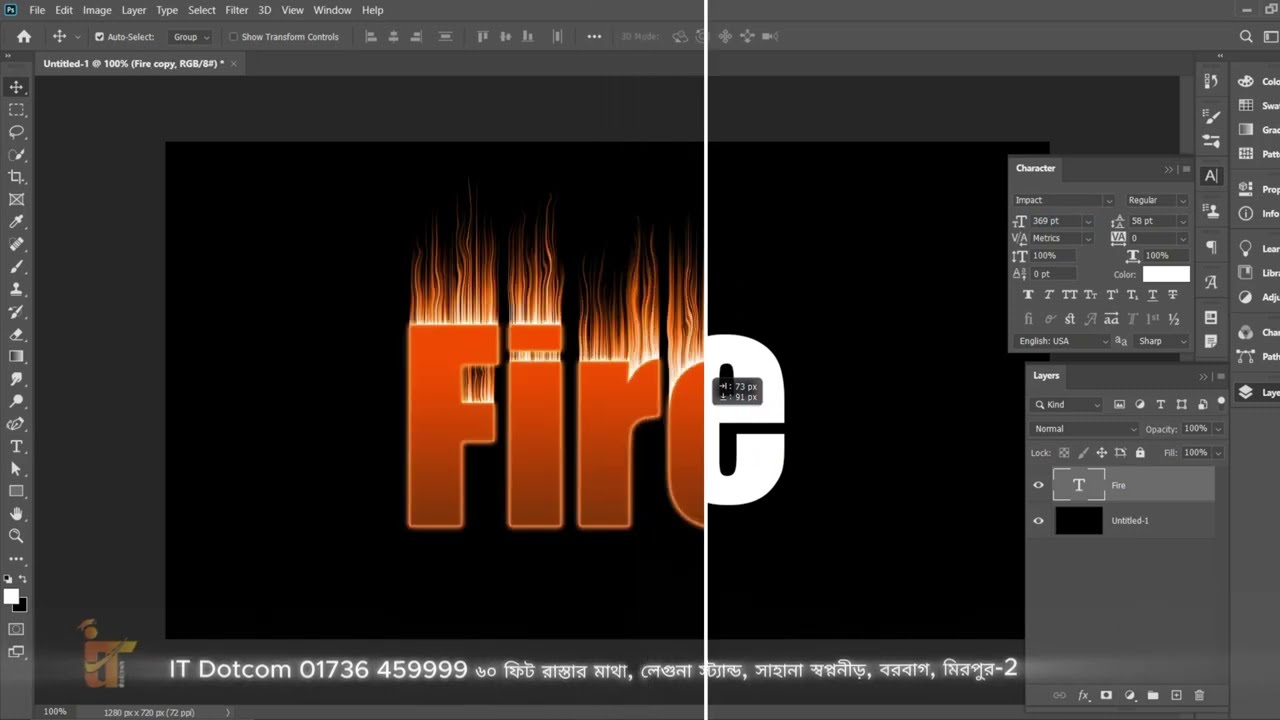Viewport: 1280px width, 720px height.
Task: Open the 58 pt leading dropdown
Action: click(1183, 221)
